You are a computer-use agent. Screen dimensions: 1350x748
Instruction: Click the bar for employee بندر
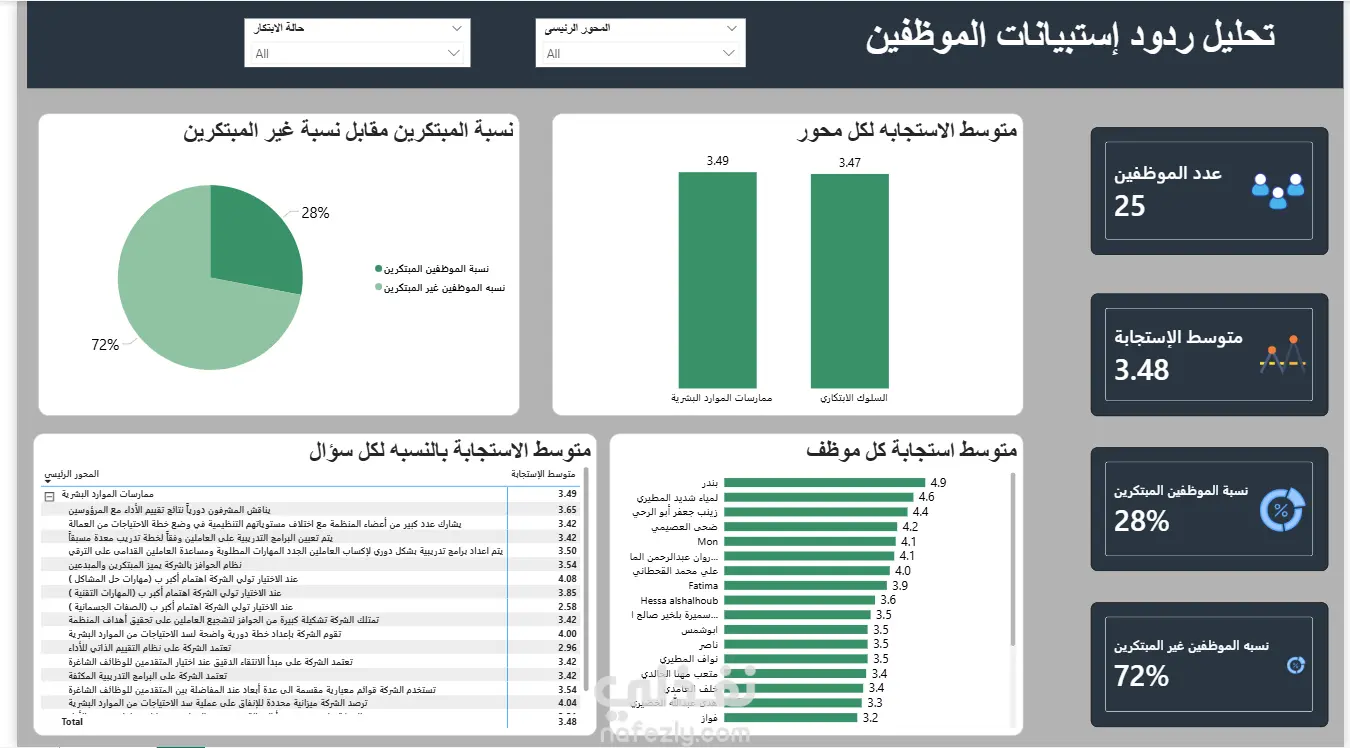(x=824, y=482)
